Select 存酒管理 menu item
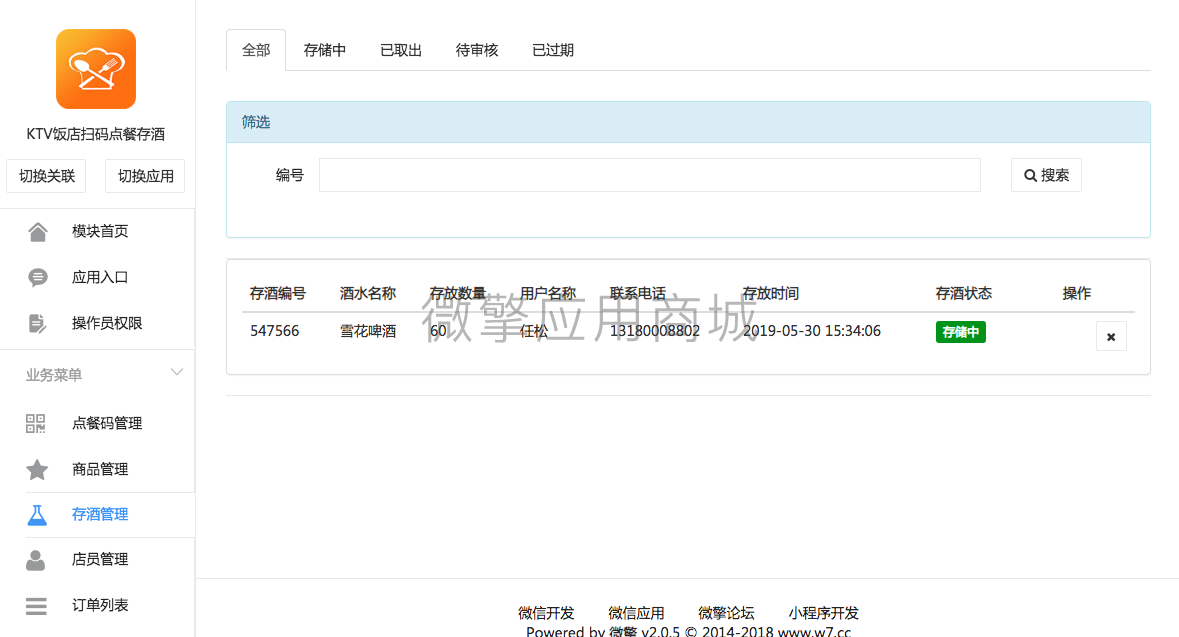Viewport: 1179px width, 637px height. (98, 514)
